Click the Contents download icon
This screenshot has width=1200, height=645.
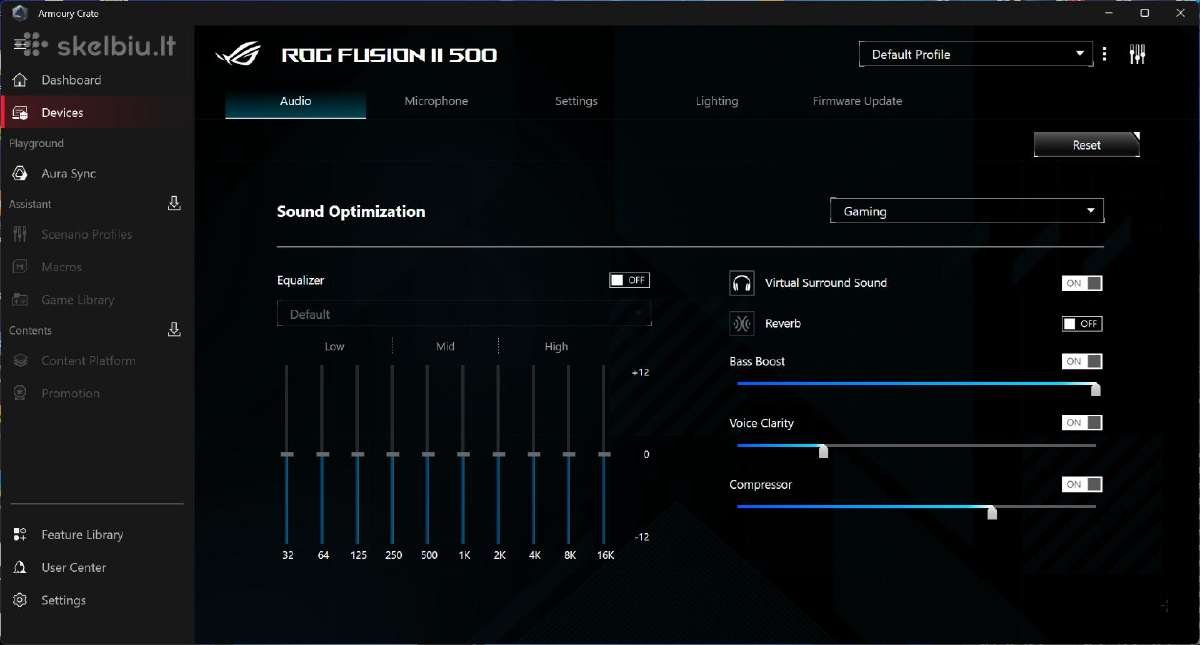174,330
